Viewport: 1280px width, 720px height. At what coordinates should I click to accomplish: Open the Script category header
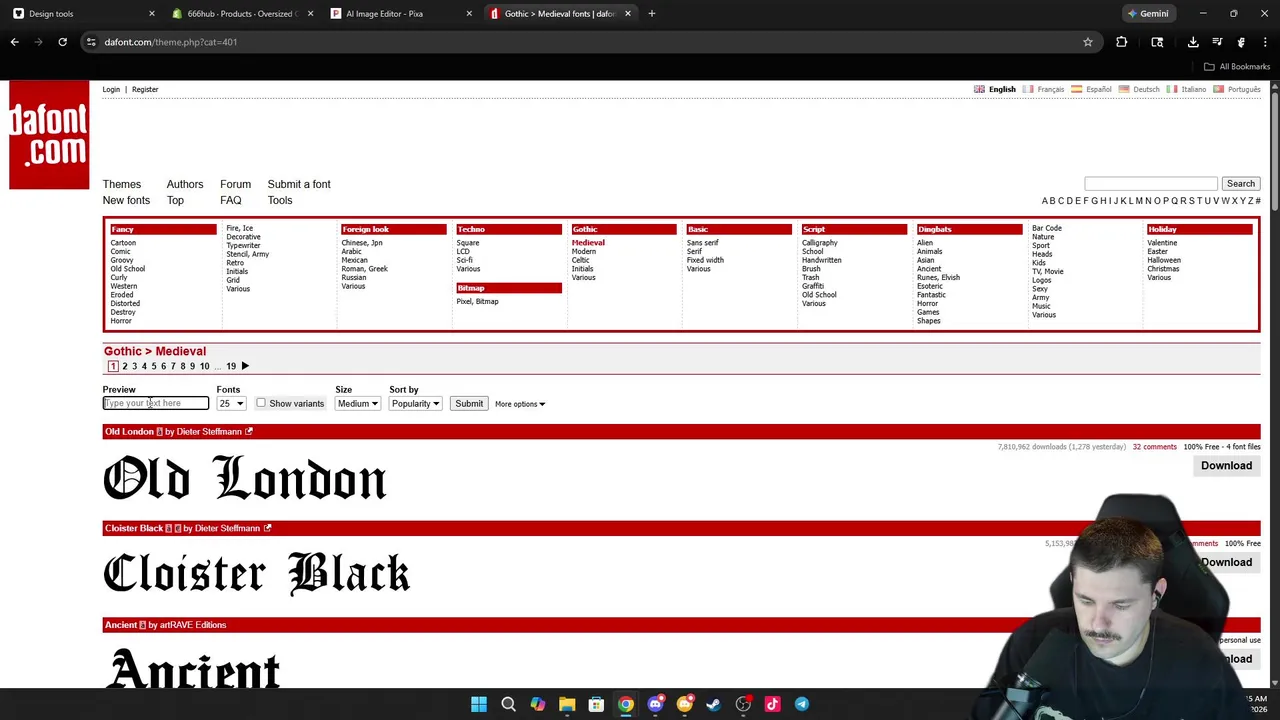point(853,229)
